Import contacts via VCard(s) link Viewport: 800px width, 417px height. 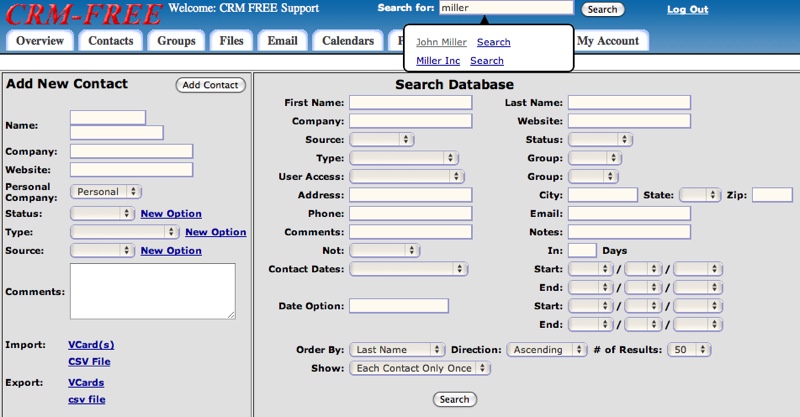click(91, 345)
